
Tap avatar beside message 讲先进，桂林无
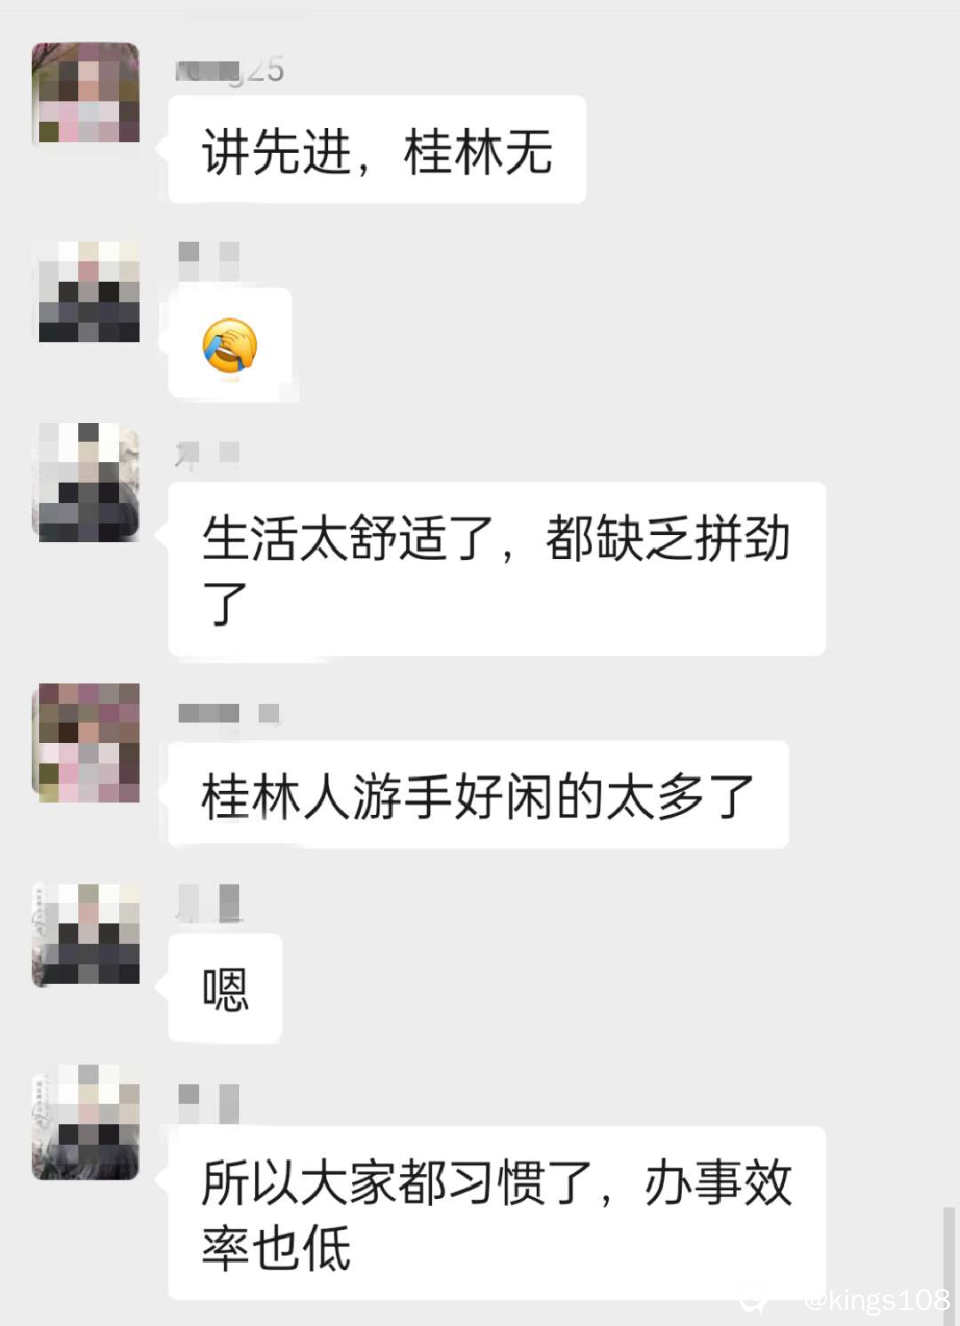86,93
